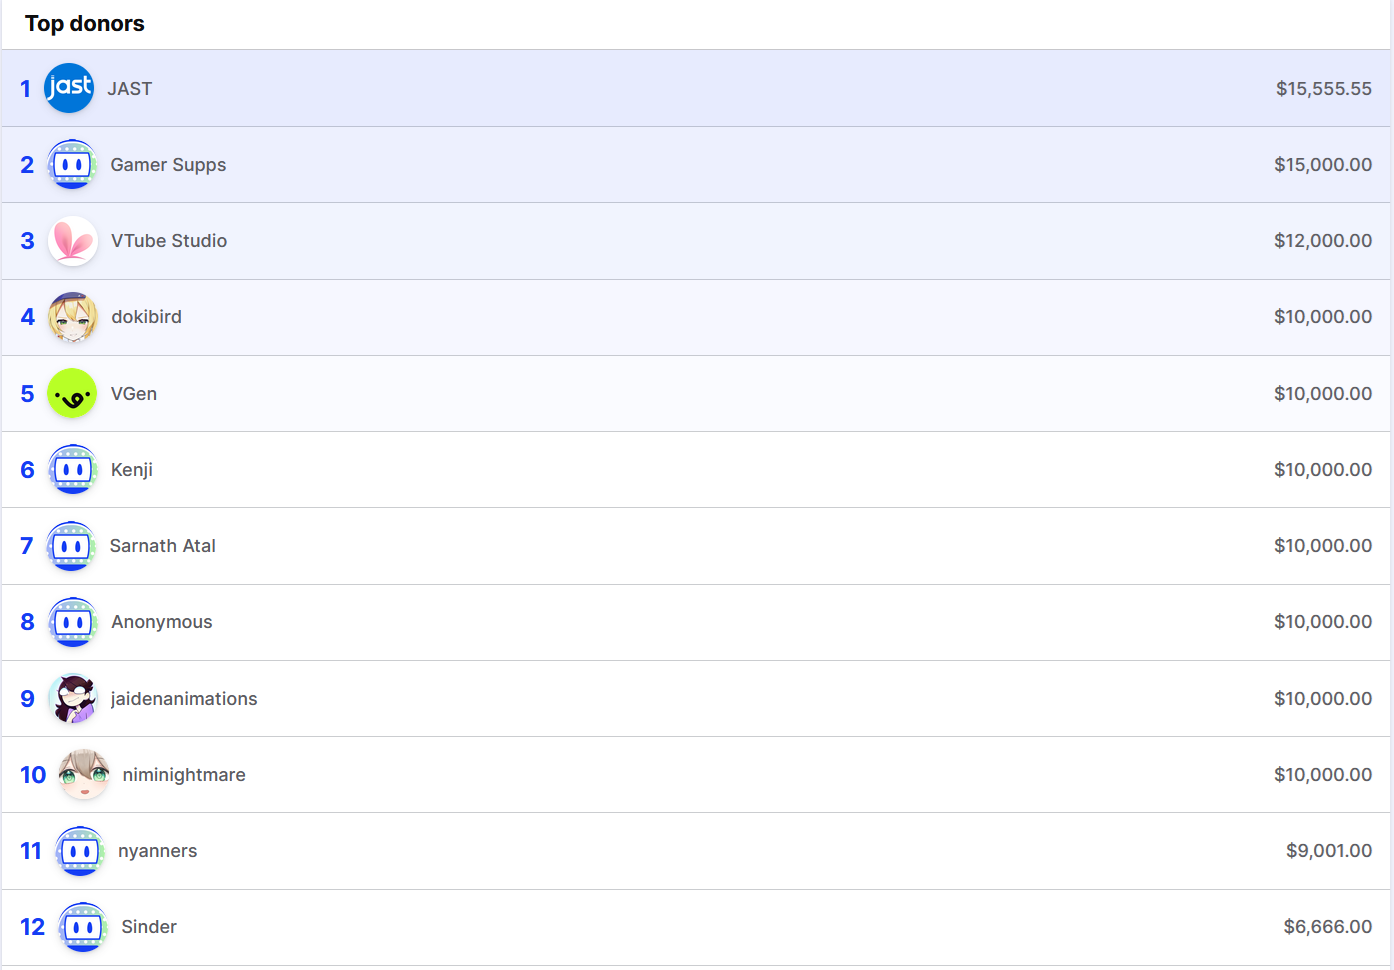
Task: Click the $12,000.00 donation amount
Action: click(x=1323, y=241)
